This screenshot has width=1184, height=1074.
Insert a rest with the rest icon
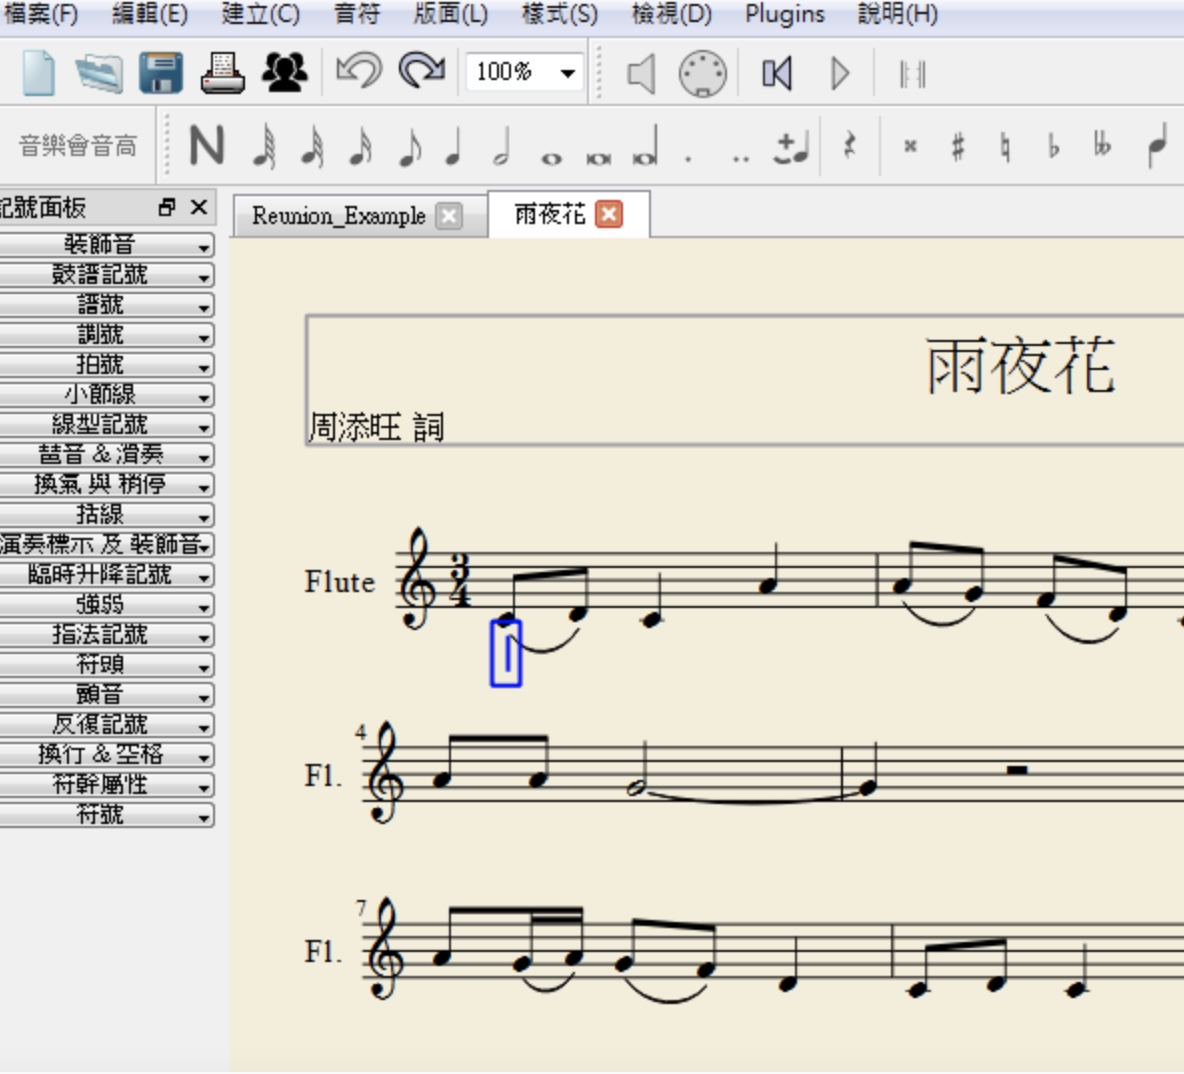pyautogui.click(x=850, y=144)
